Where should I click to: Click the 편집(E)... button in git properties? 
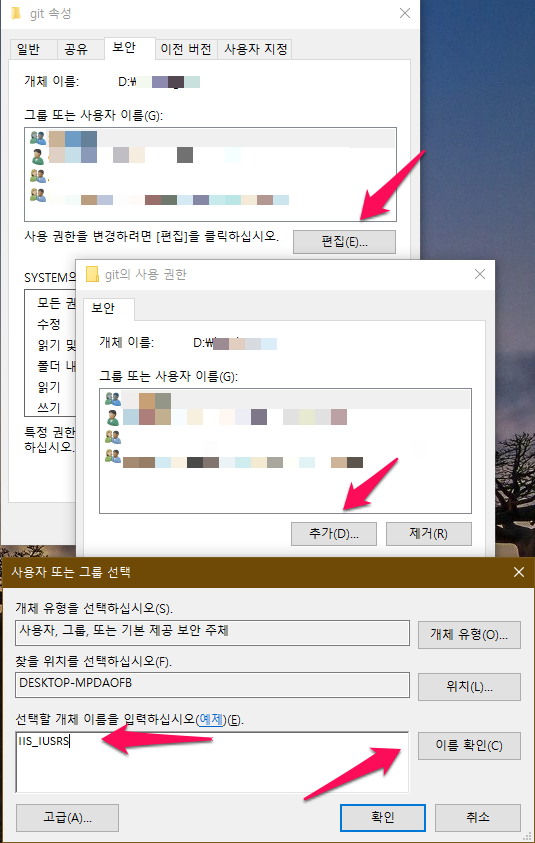tap(344, 241)
